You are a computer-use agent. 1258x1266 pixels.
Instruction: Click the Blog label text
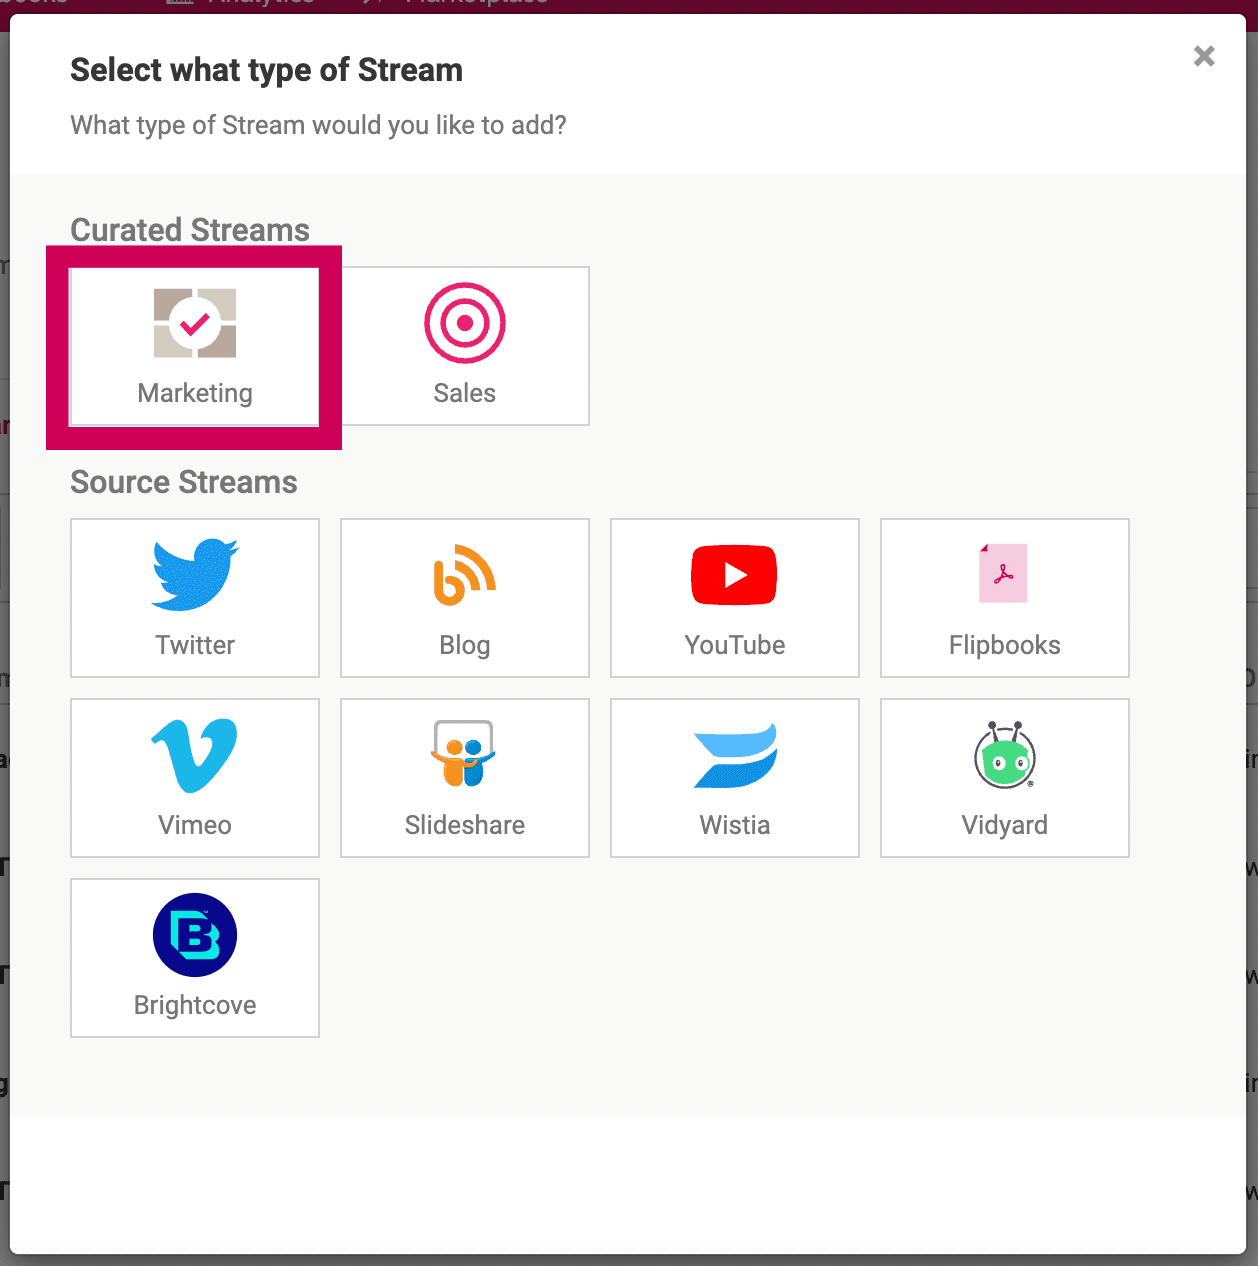tap(465, 646)
